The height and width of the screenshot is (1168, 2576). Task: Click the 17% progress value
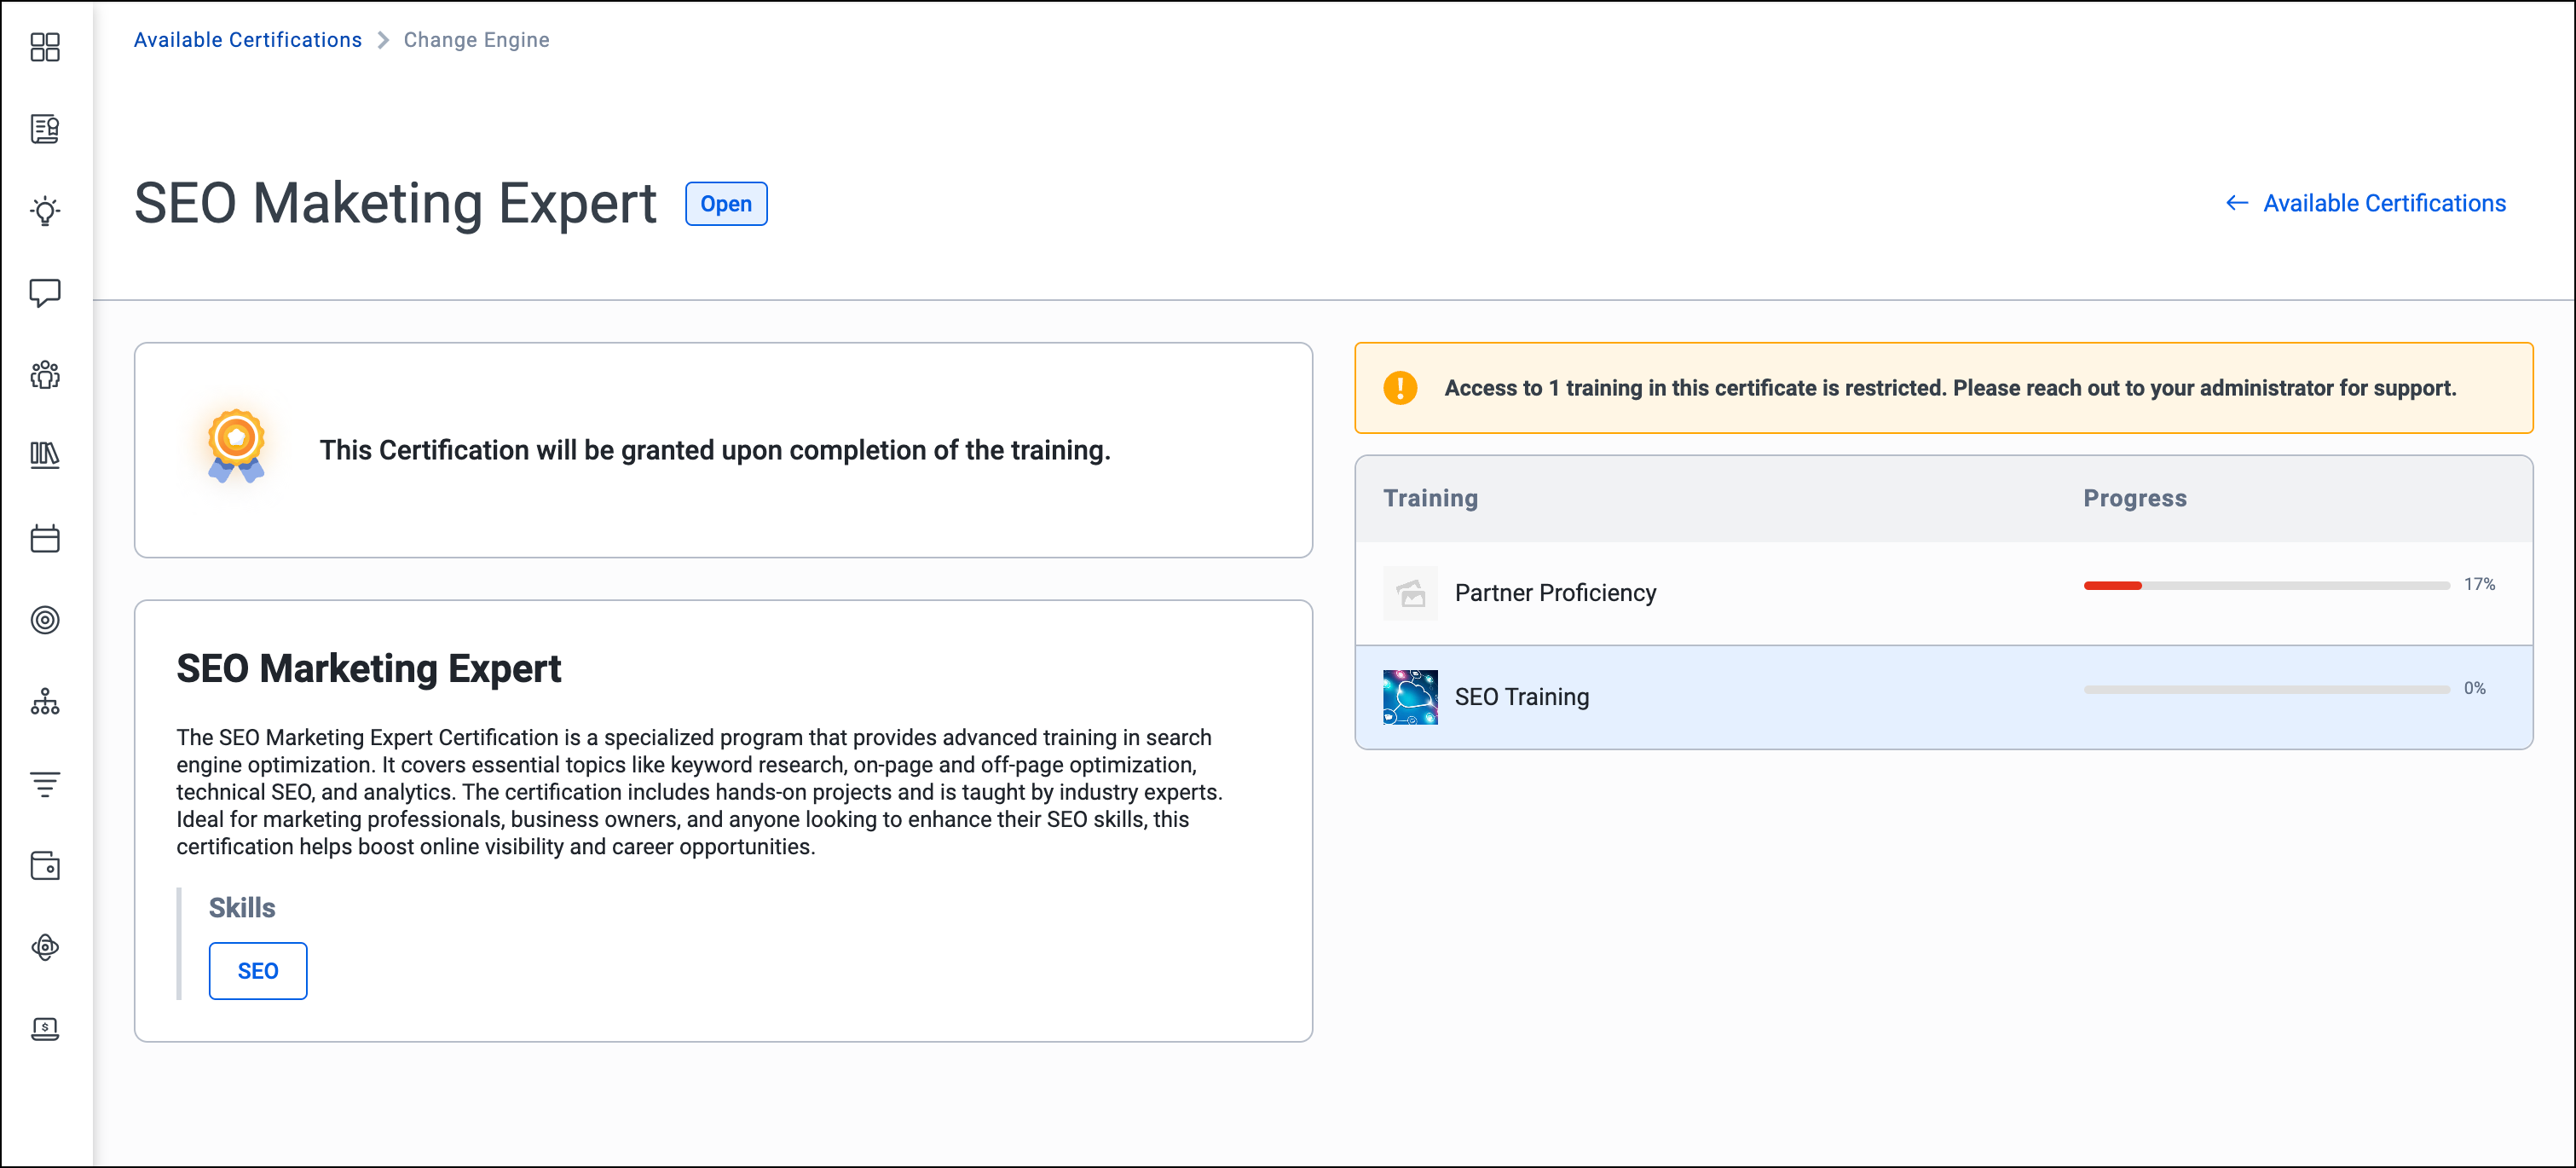coord(2479,584)
